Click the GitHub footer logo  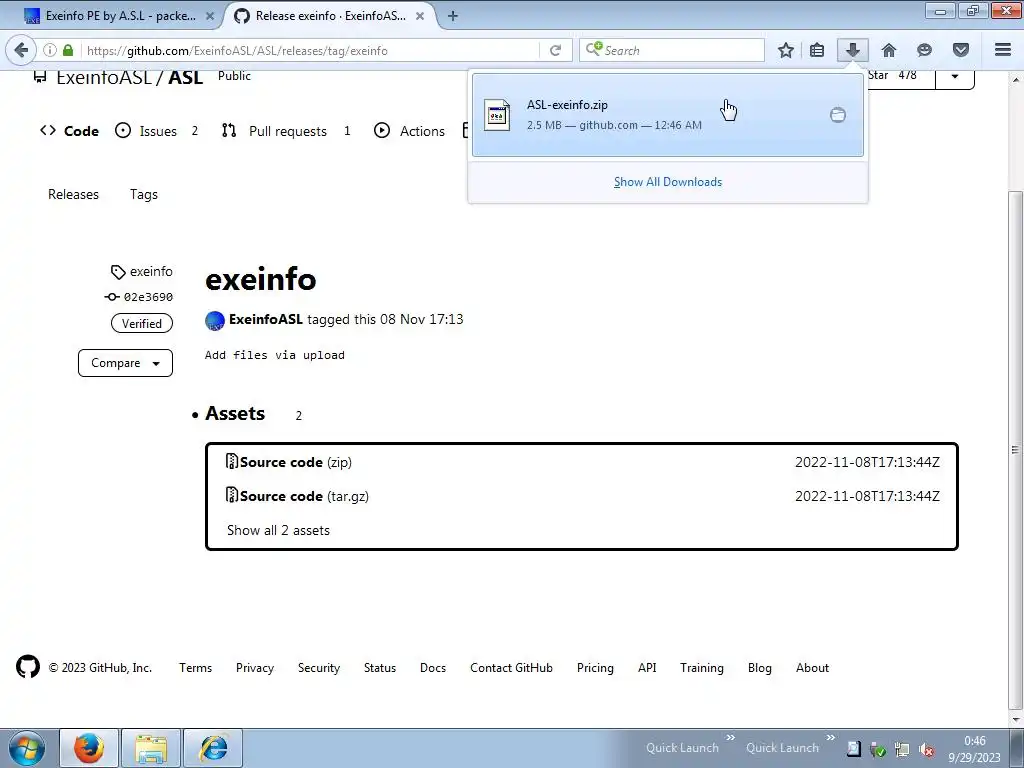pos(27,667)
